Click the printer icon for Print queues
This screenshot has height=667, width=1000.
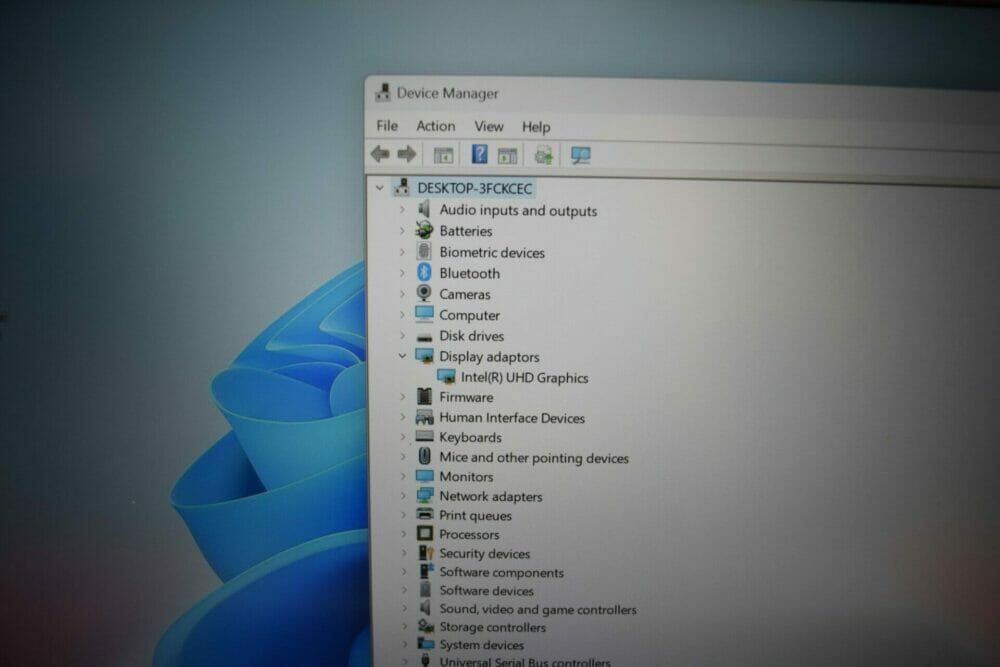click(x=425, y=514)
